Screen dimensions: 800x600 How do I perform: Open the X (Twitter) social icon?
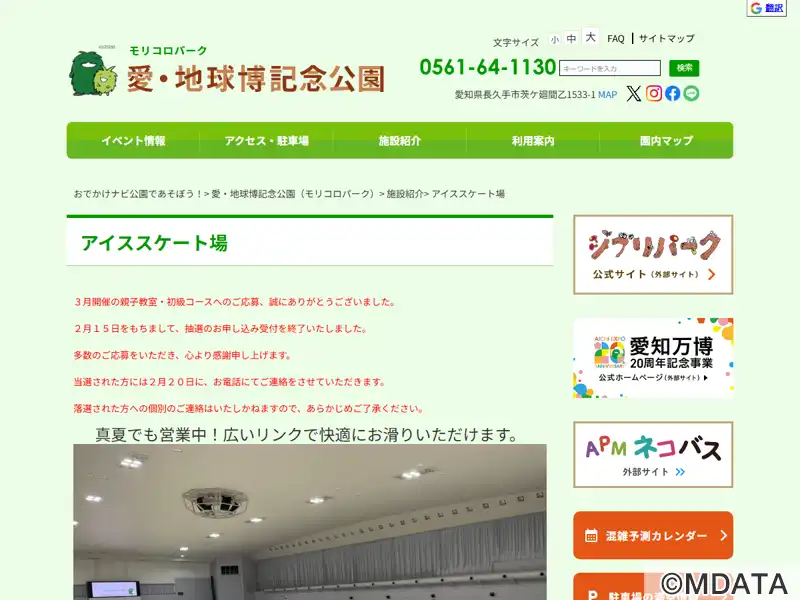634,93
